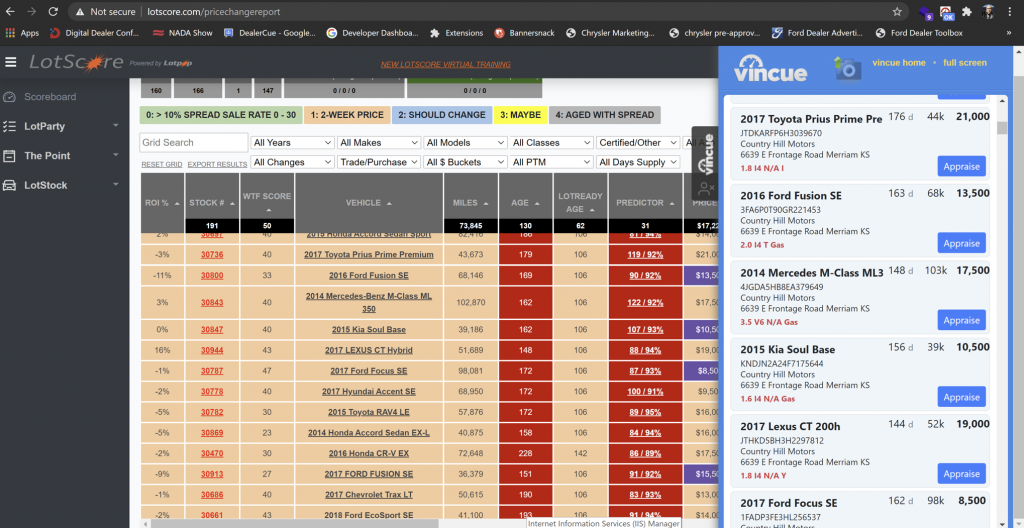Click the Vincue camera icon
This screenshot has height=528, width=1024.
pos(848,69)
